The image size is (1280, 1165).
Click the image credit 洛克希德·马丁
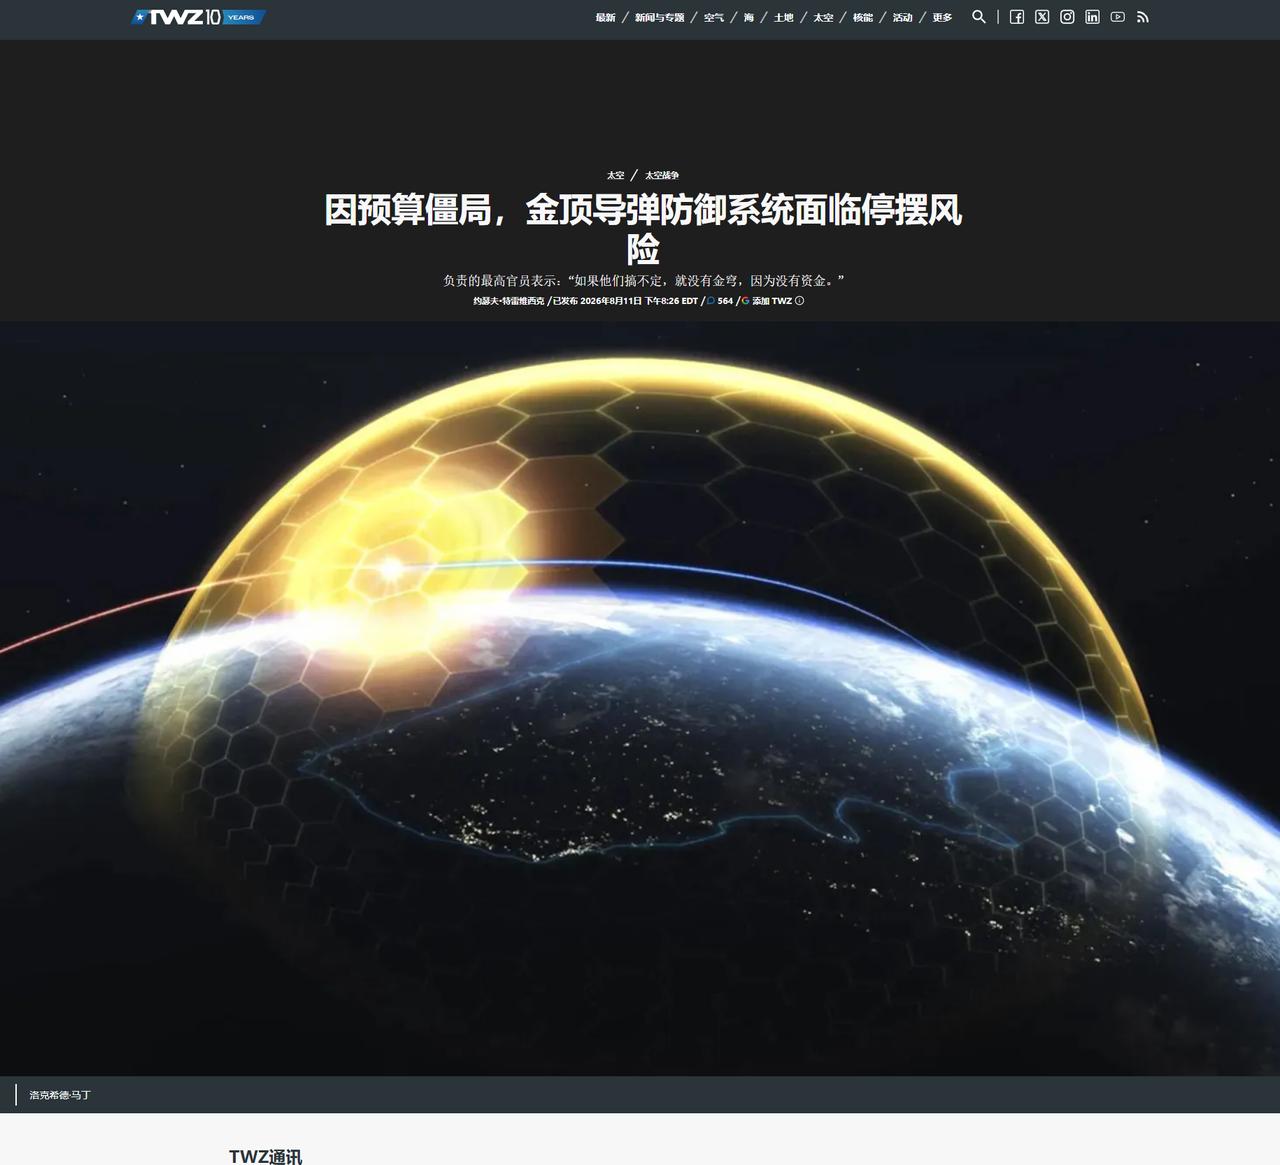click(x=60, y=1095)
